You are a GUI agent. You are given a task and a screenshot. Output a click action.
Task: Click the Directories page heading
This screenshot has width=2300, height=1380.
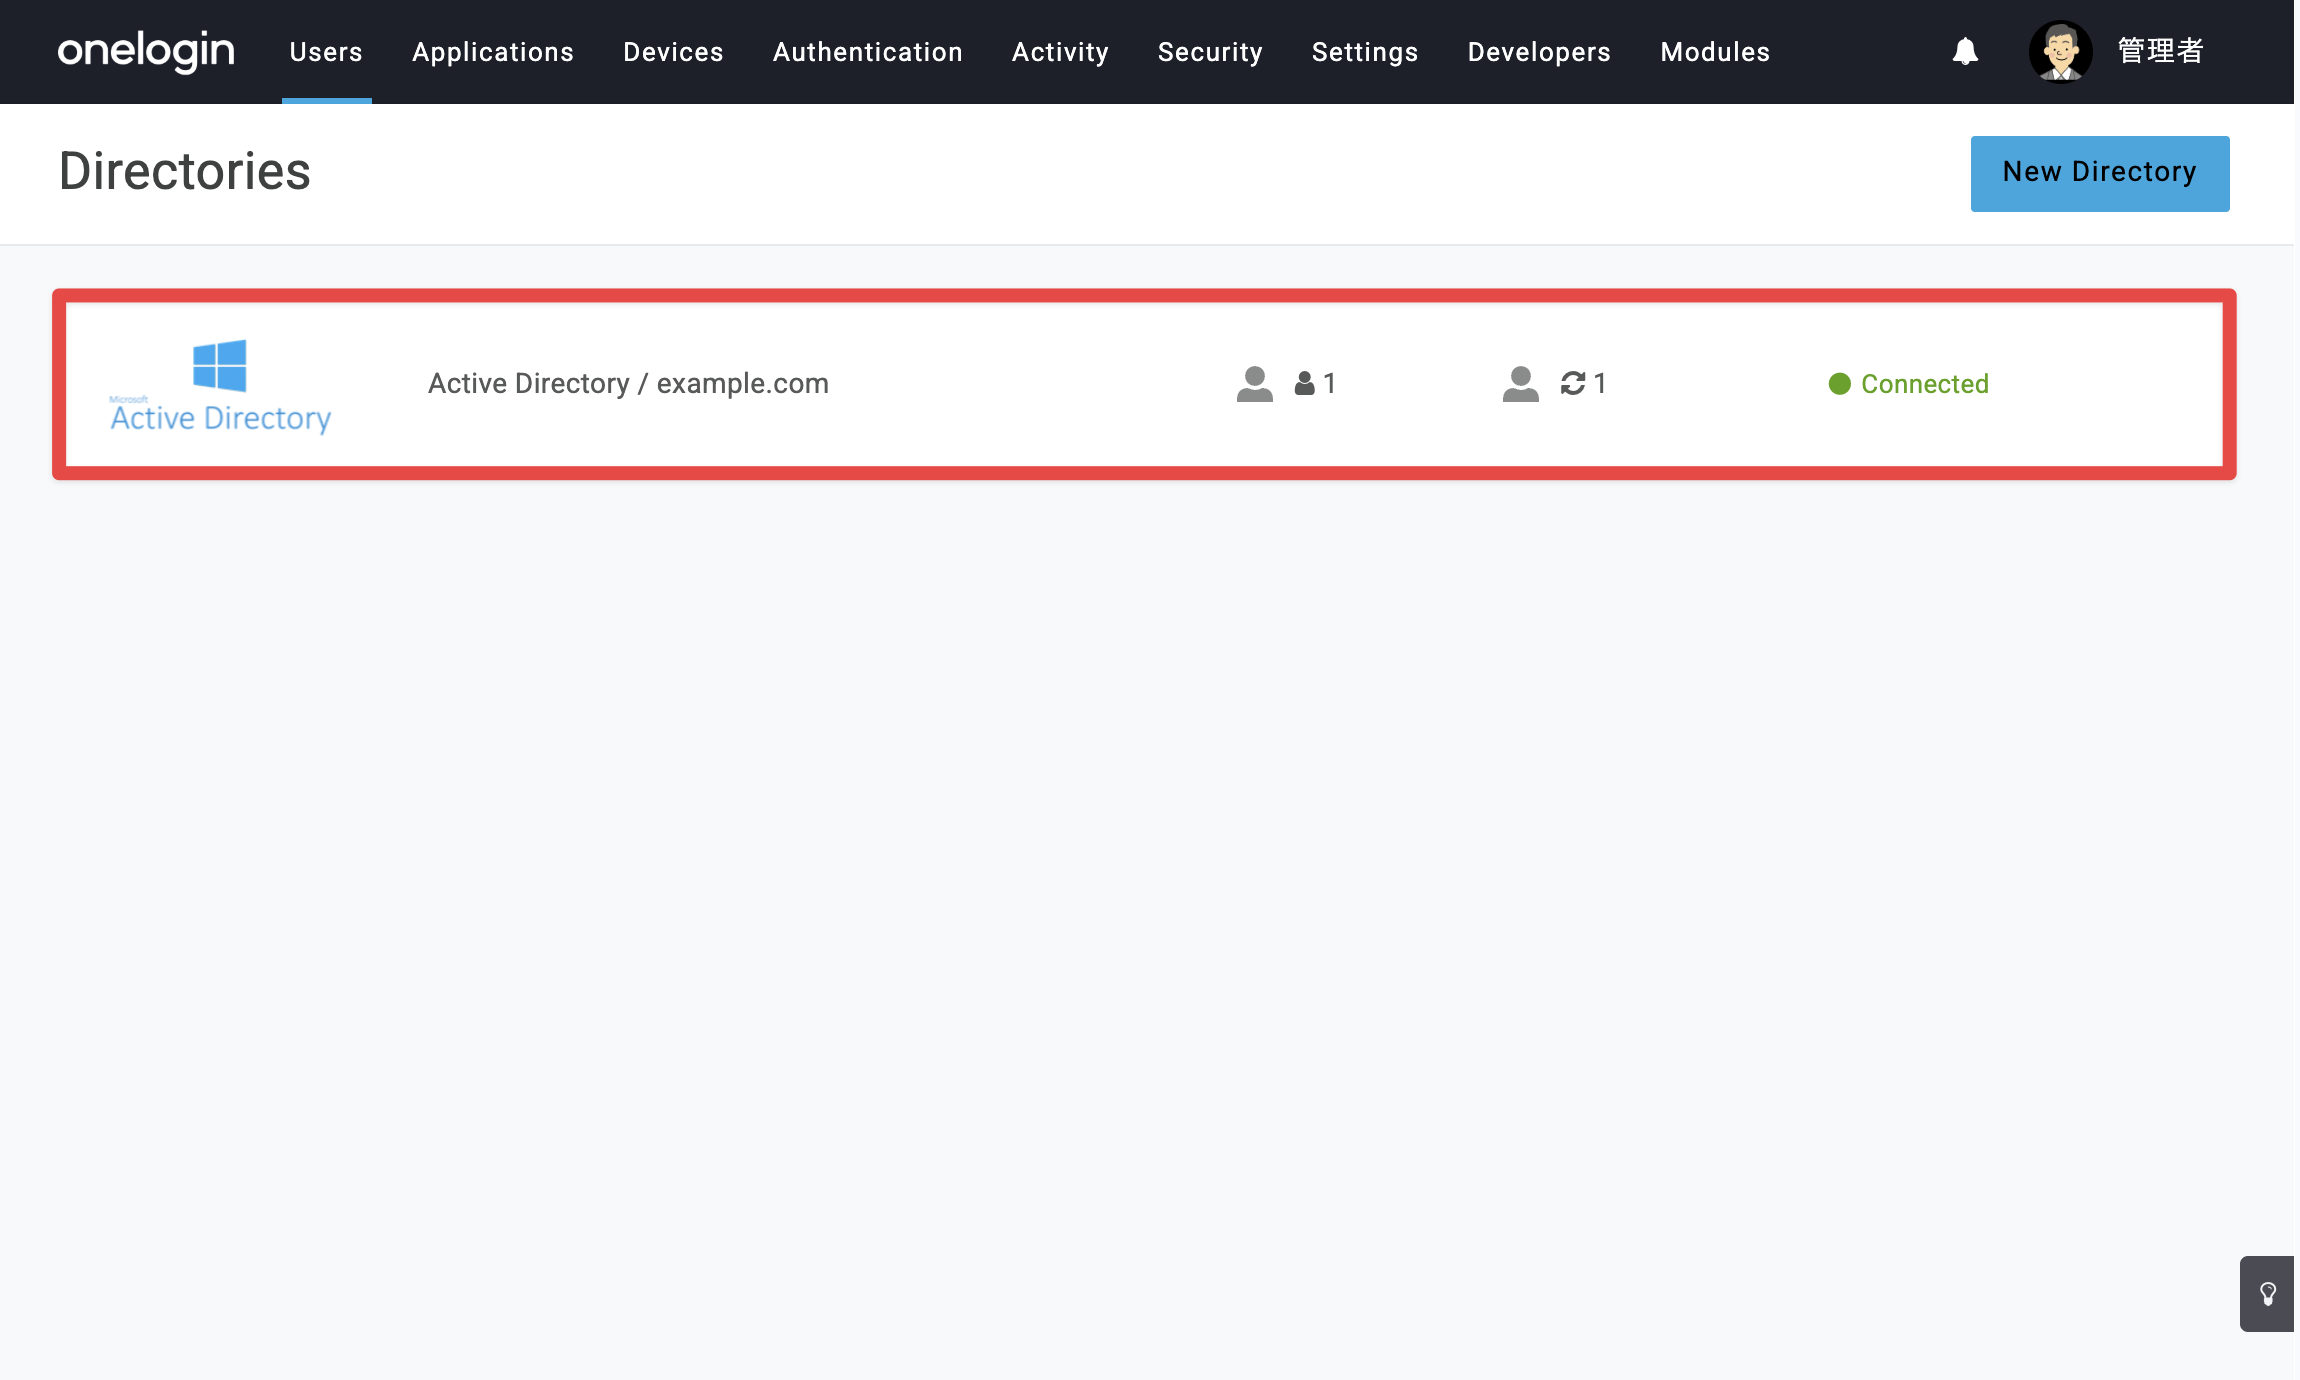185,171
